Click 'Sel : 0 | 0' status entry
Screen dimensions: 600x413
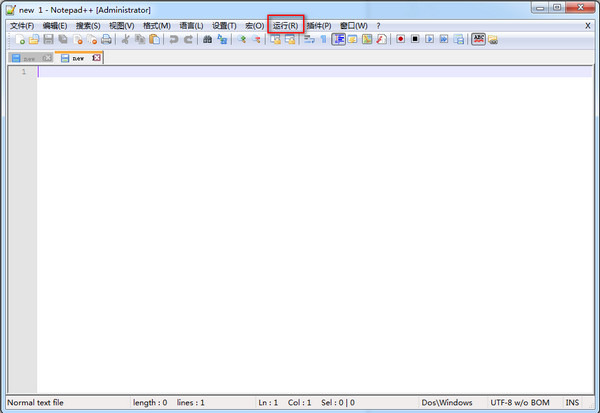pos(338,403)
